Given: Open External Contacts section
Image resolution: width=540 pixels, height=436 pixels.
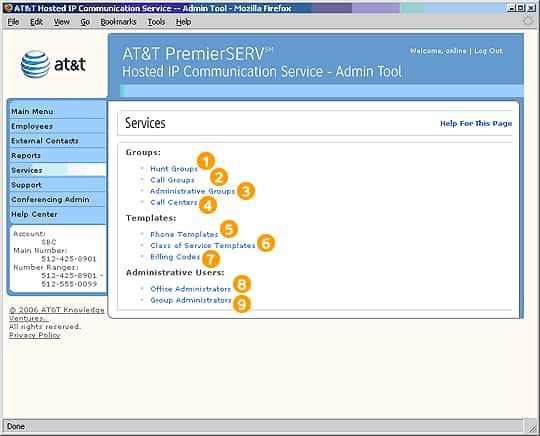Looking at the screenshot, I should pyautogui.click(x=57, y=141).
